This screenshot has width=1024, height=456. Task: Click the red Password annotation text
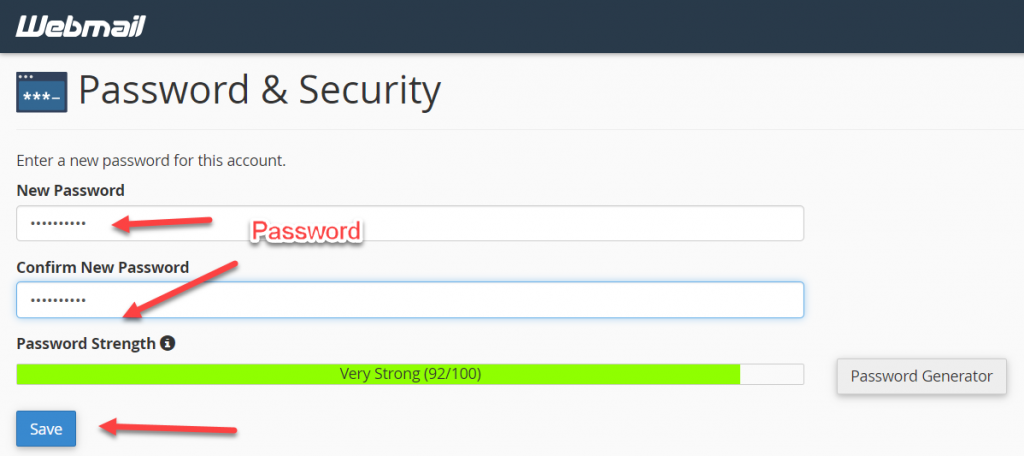pyautogui.click(x=306, y=231)
